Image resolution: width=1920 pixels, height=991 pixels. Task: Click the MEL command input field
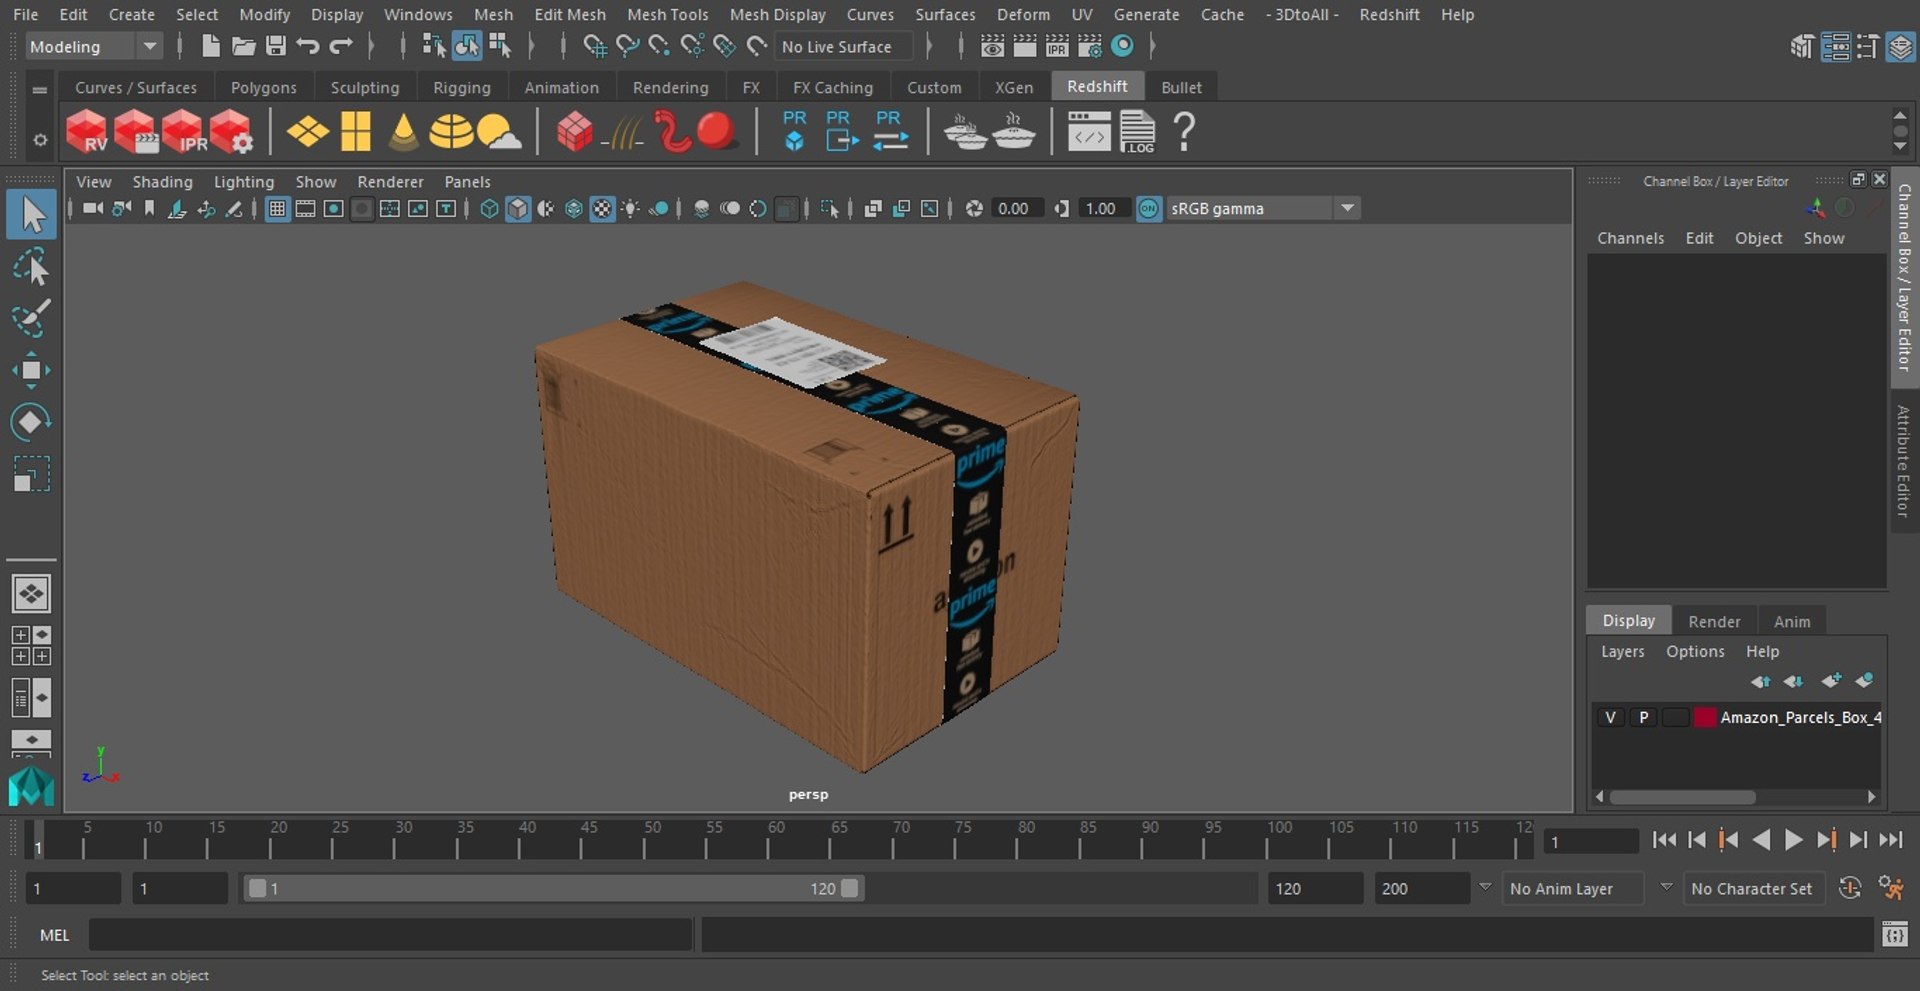(x=391, y=935)
